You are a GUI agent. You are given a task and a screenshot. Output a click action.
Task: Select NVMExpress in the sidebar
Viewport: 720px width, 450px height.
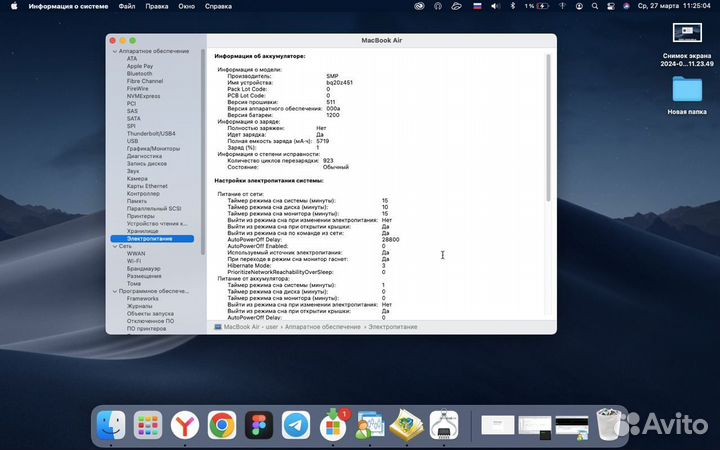[x=143, y=96]
